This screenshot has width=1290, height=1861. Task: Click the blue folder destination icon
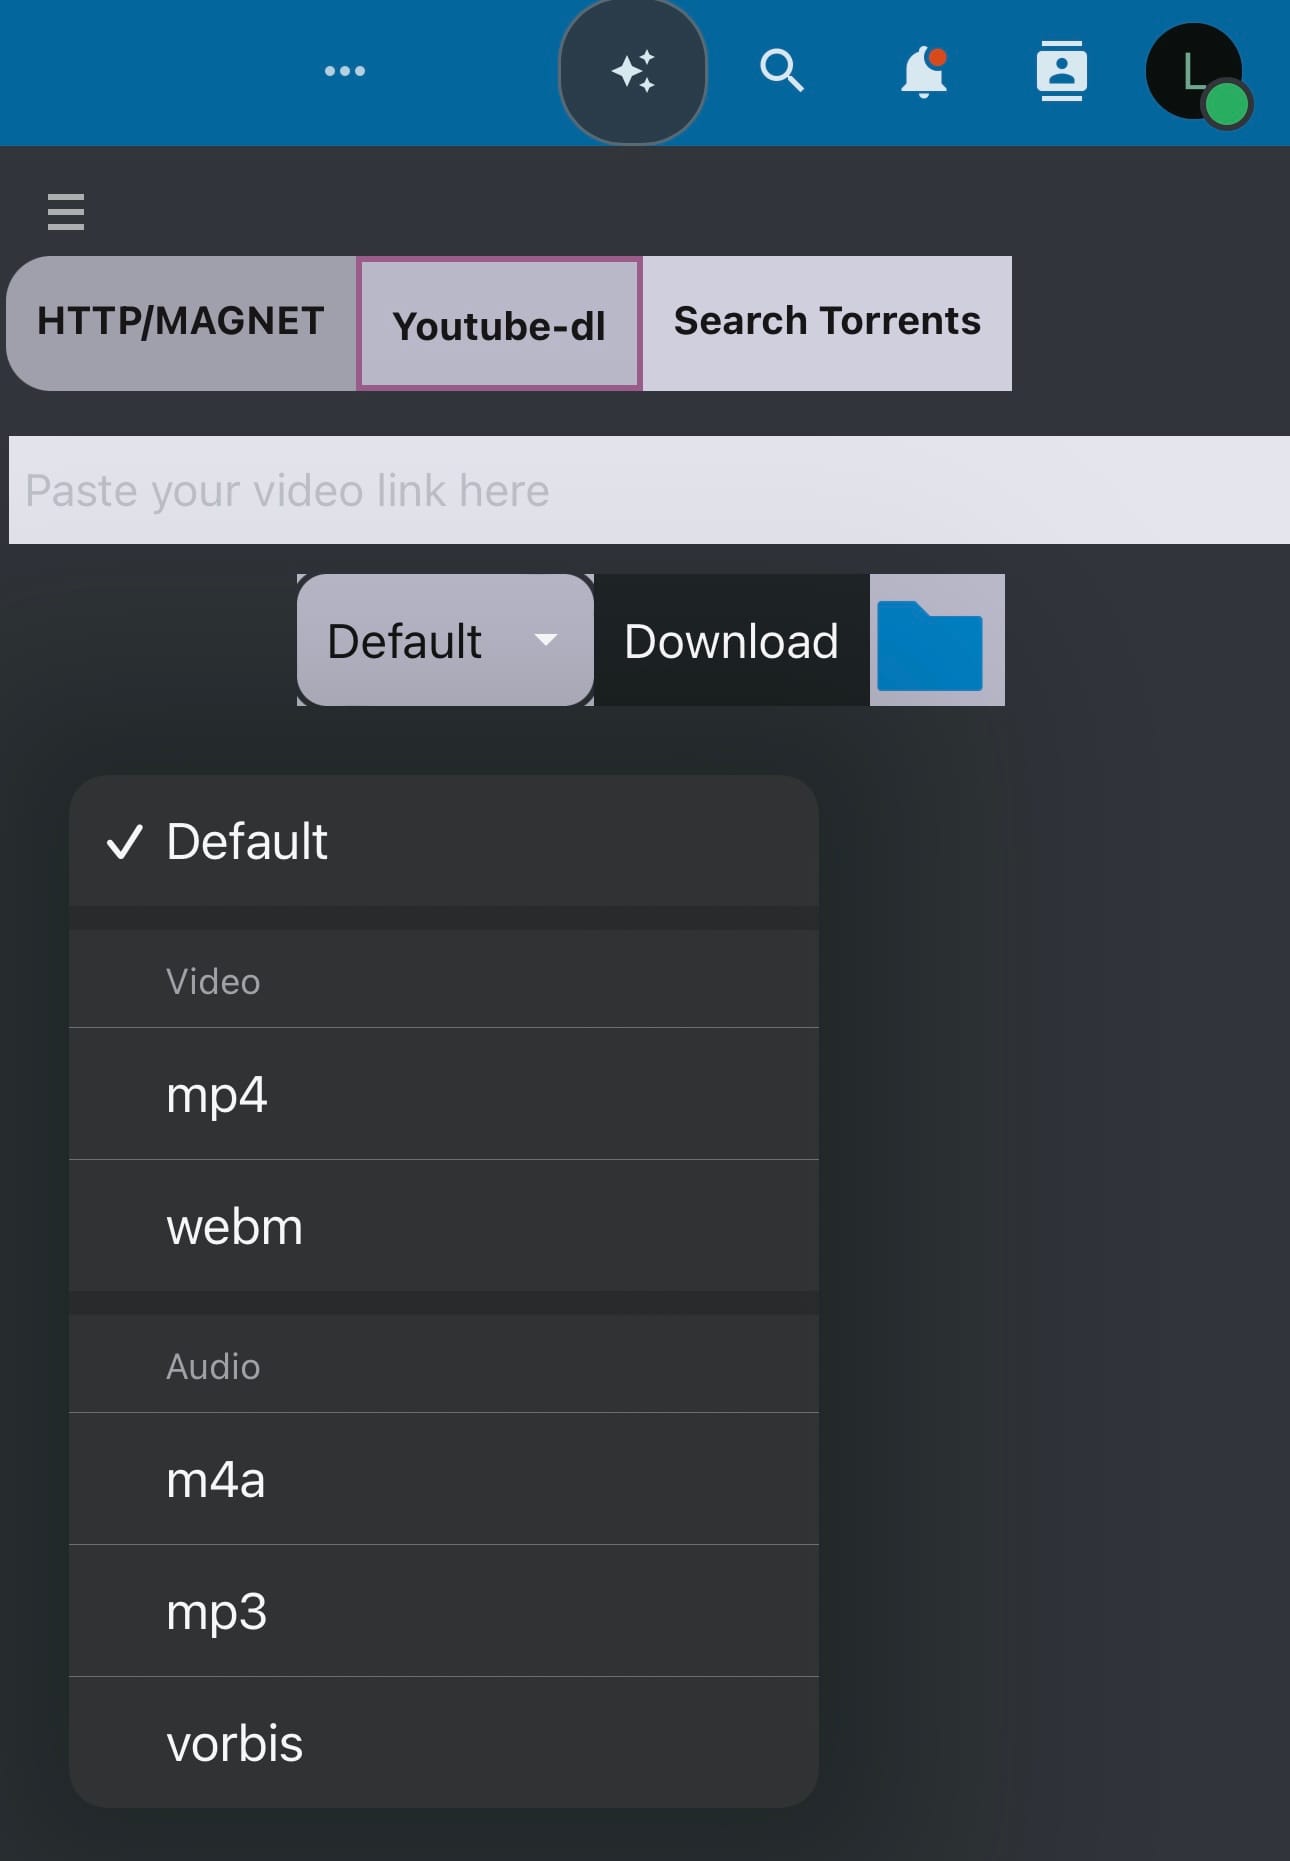coord(931,641)
